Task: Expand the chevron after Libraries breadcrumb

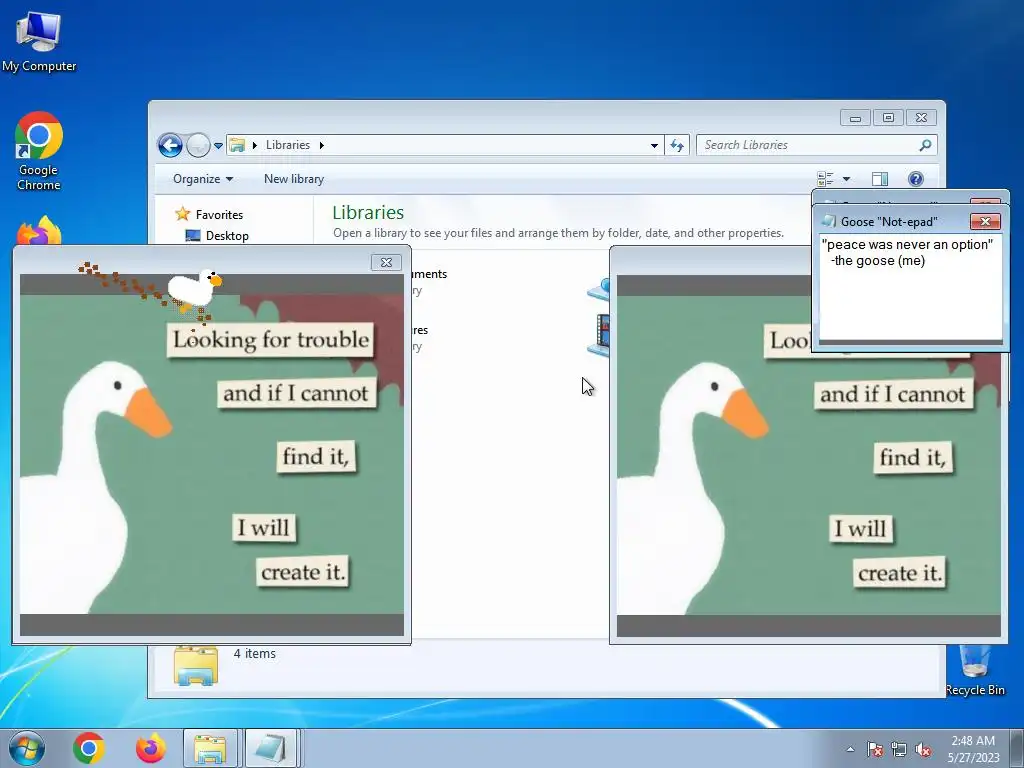Action: pos(321,145)
